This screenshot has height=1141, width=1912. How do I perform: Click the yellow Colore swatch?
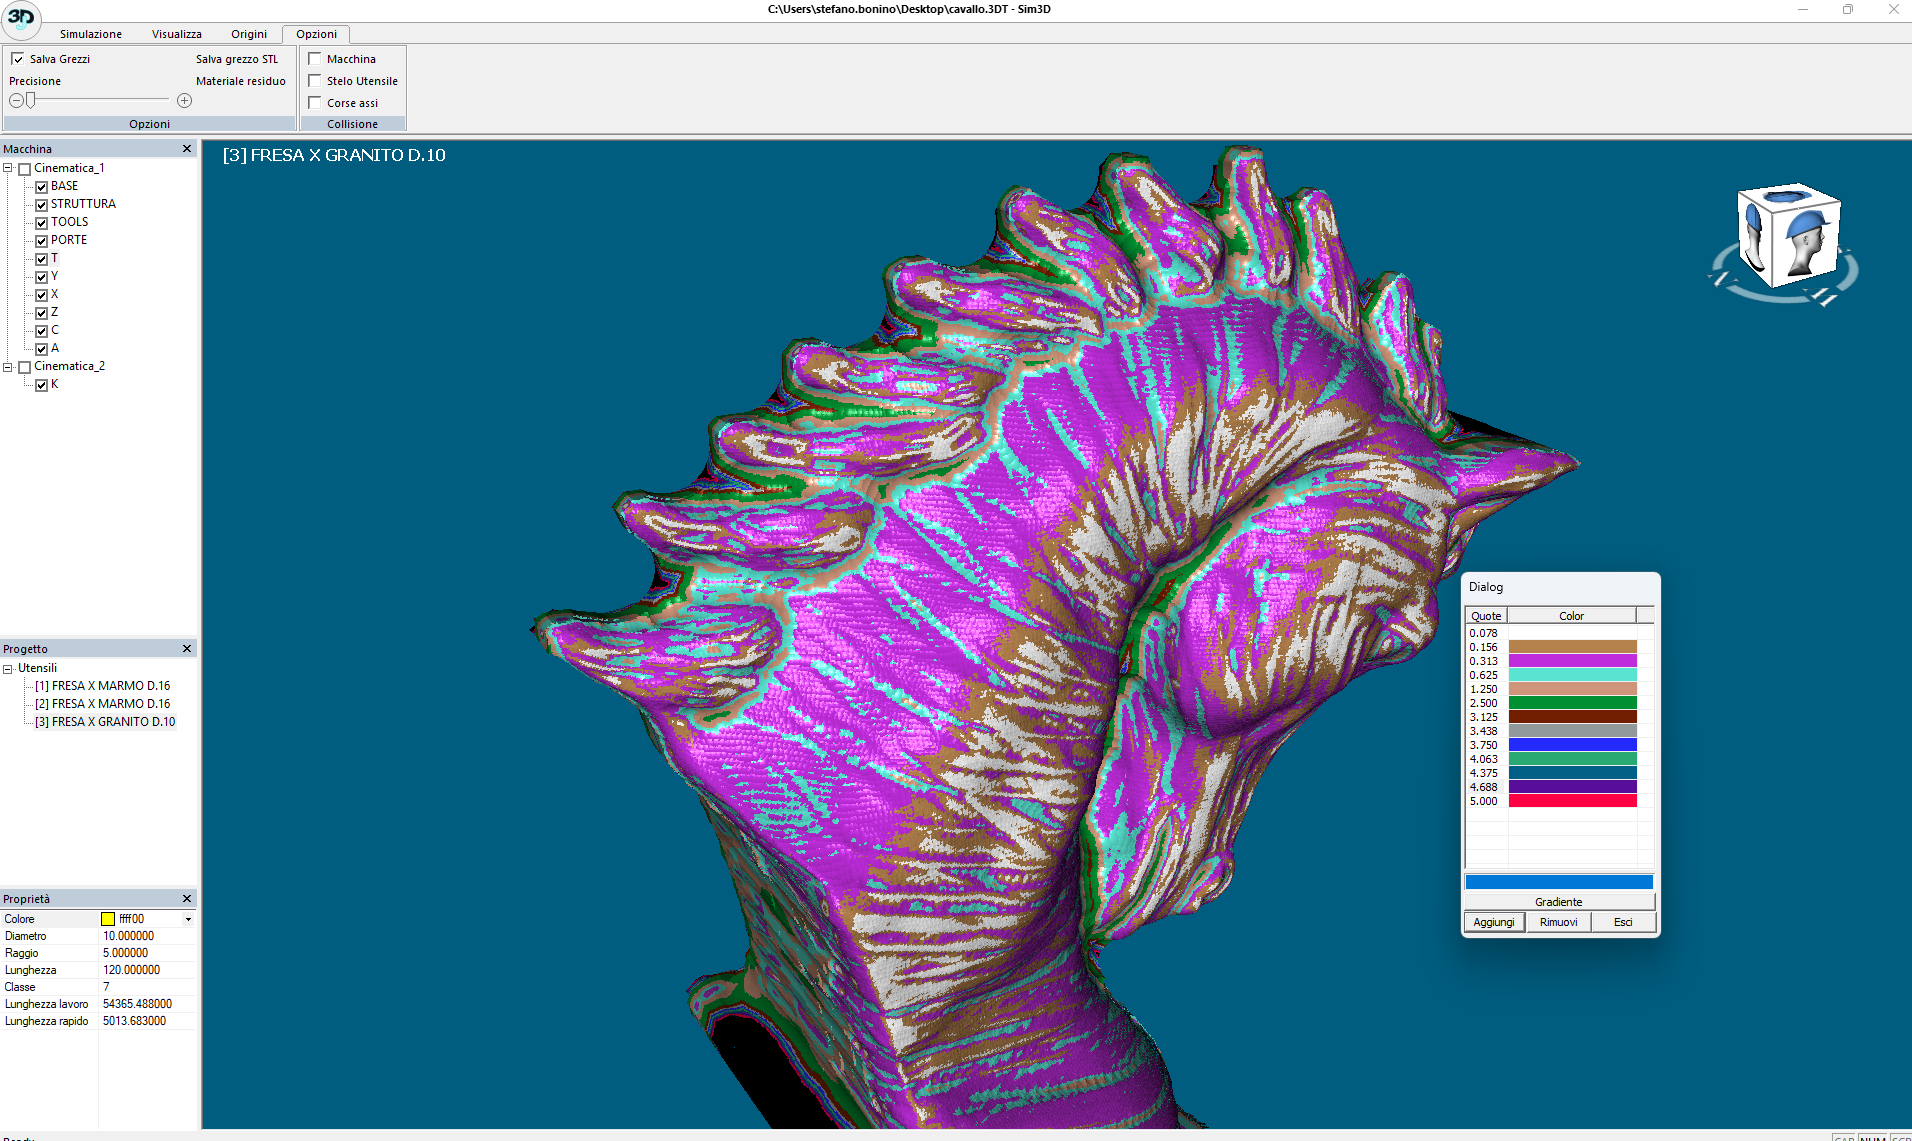point(108,919)
